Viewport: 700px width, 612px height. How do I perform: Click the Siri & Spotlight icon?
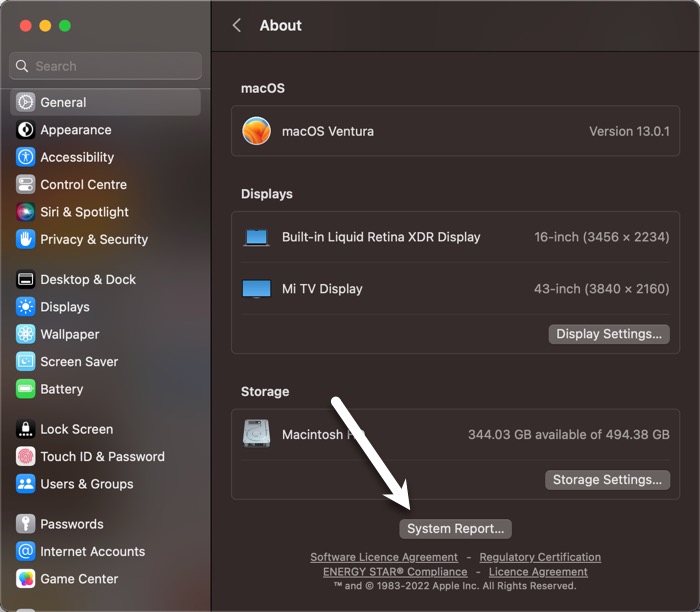pos(25,212)
